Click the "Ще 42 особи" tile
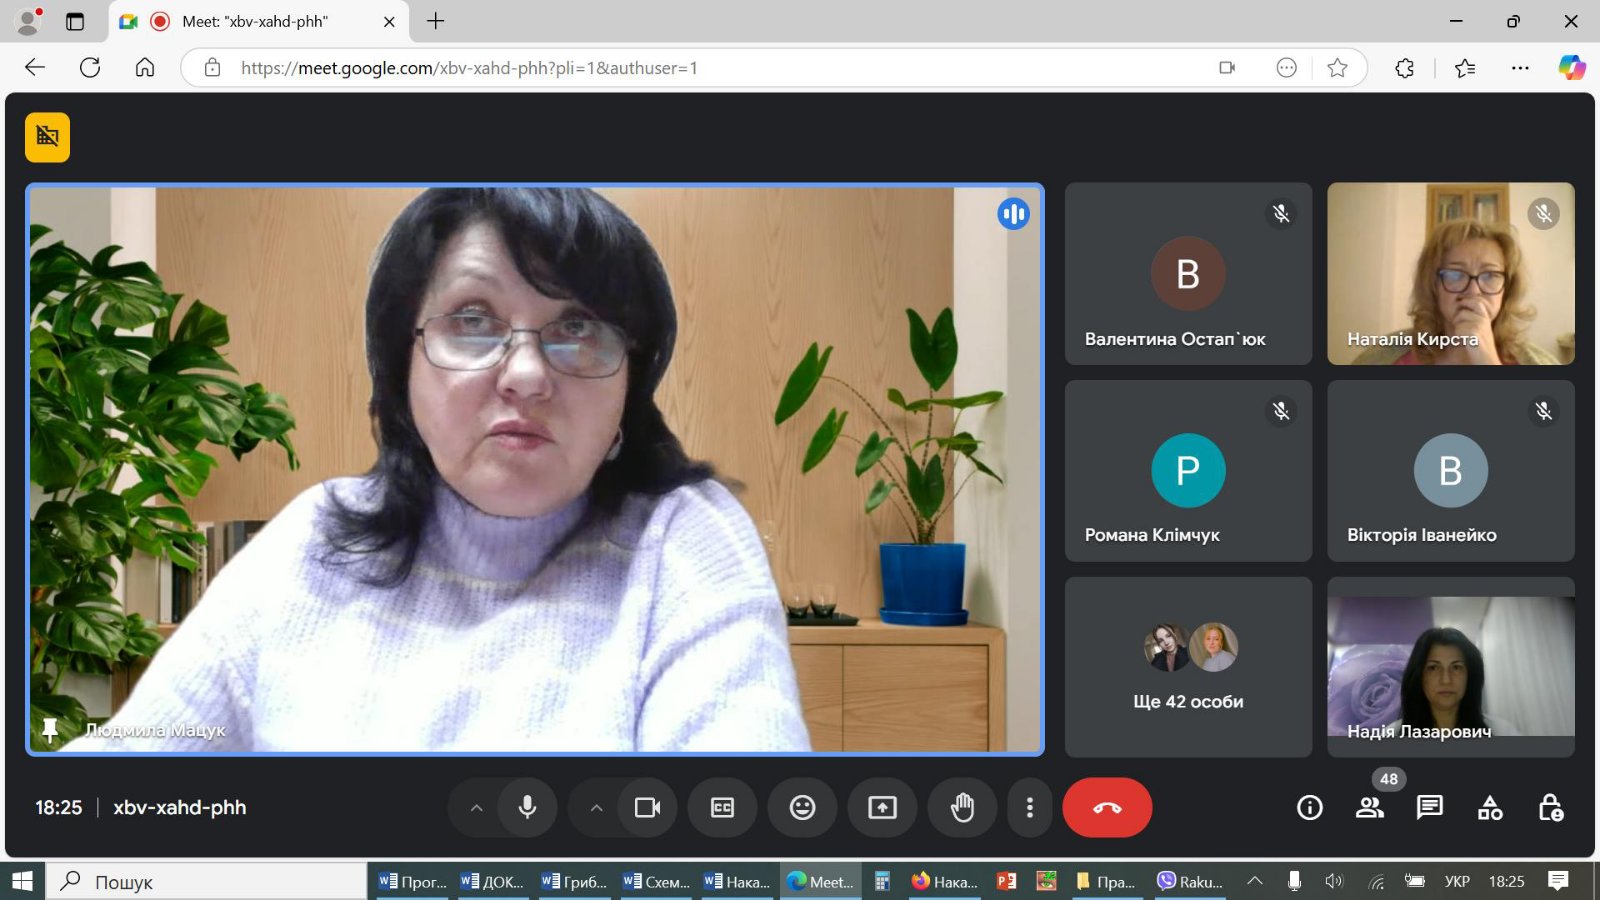Viewport: 1600px width, 900px height. (1188, 667)
